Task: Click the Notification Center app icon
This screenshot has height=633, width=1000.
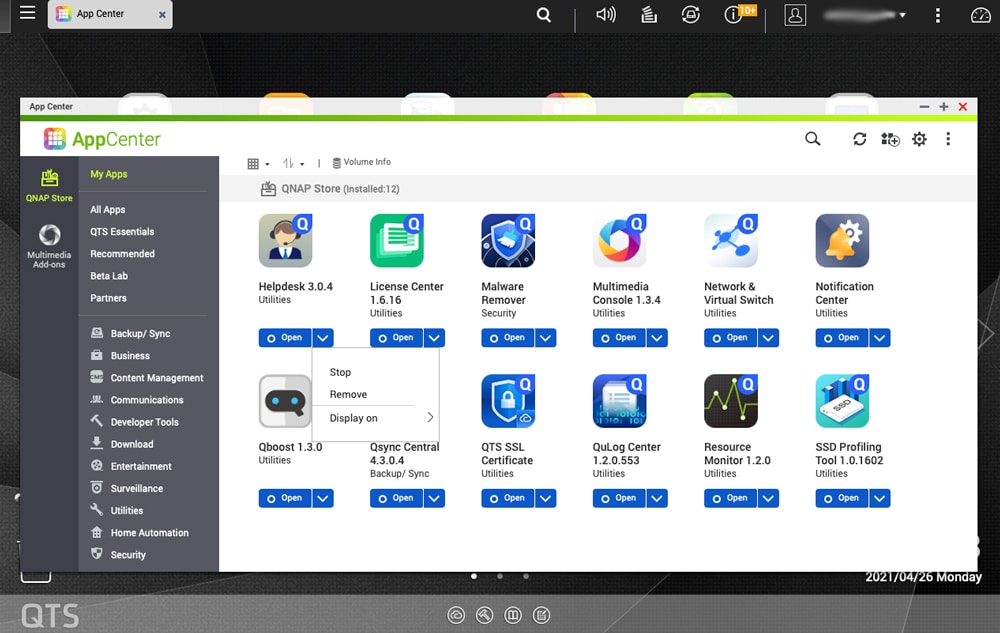Action: 842,240
